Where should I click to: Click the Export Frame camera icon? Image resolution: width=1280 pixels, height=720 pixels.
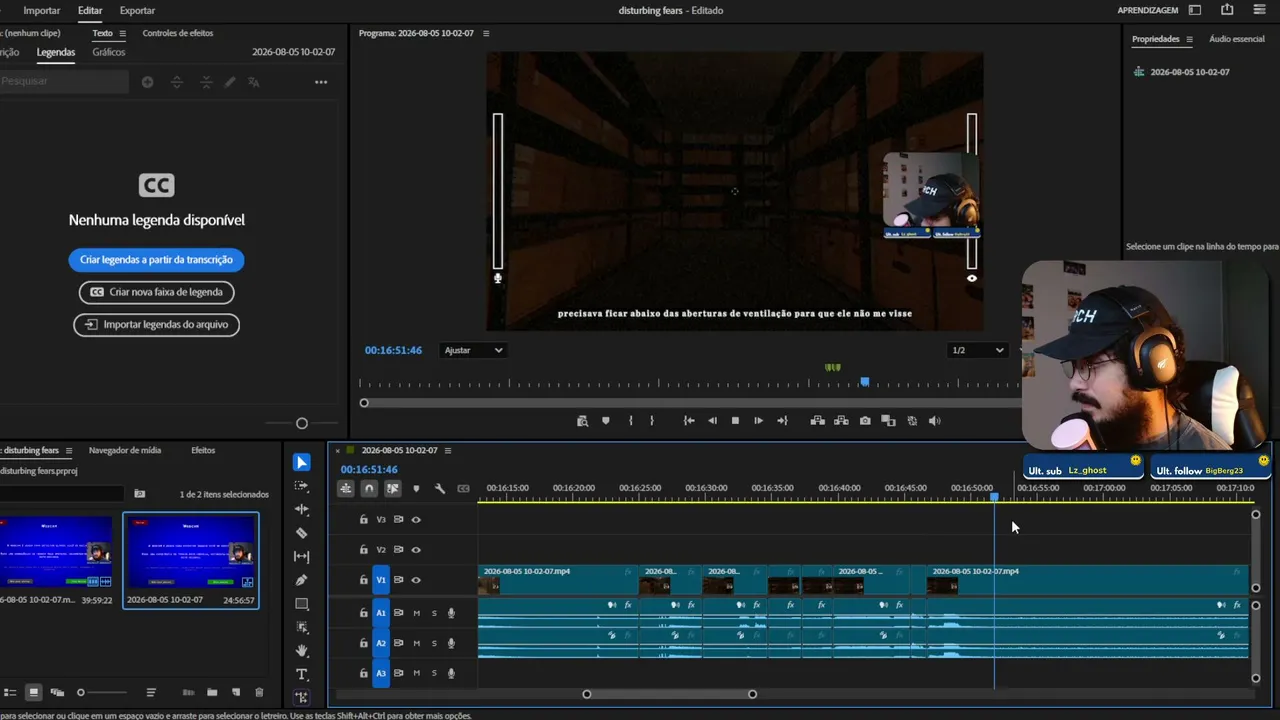coord(865,421)
